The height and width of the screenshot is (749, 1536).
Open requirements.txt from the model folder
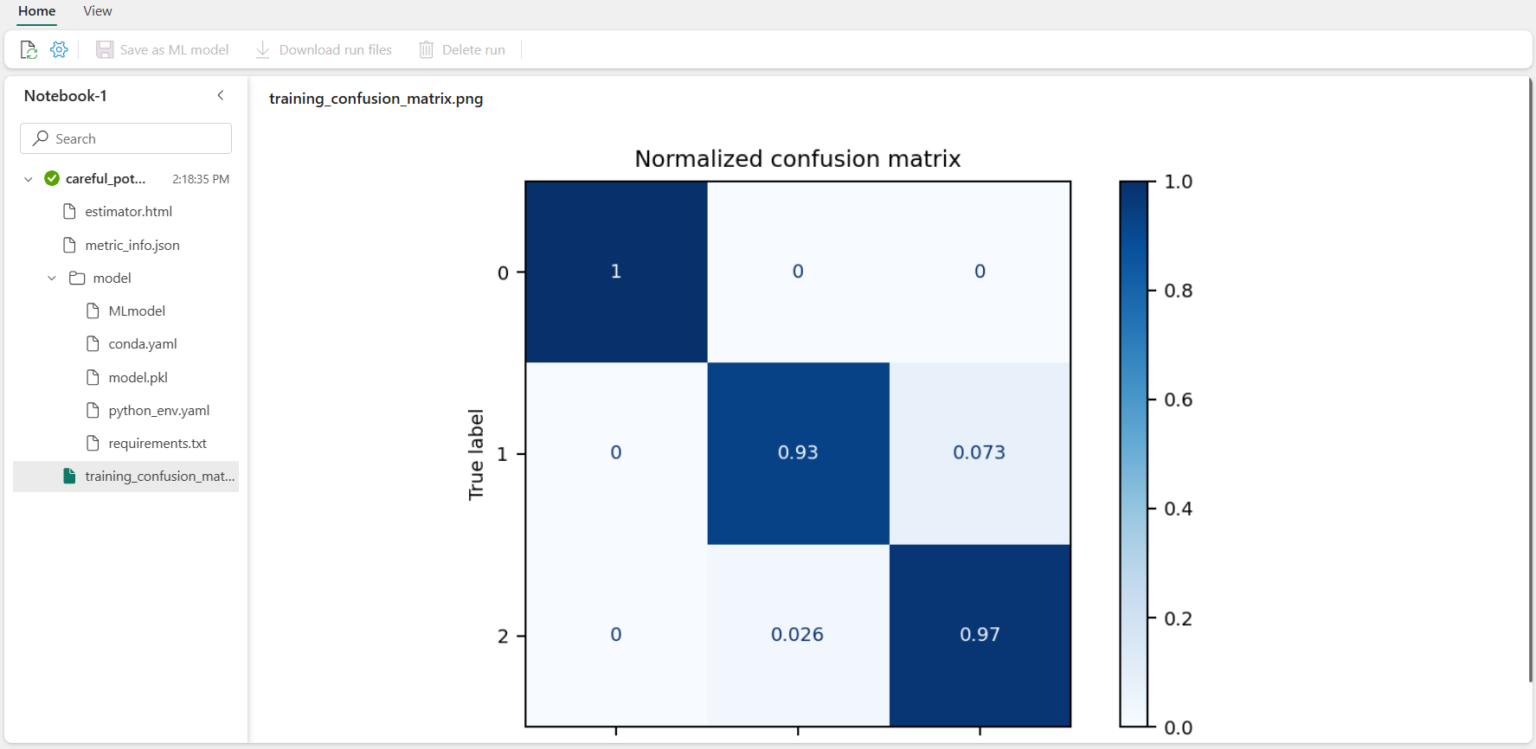[157, 443]
